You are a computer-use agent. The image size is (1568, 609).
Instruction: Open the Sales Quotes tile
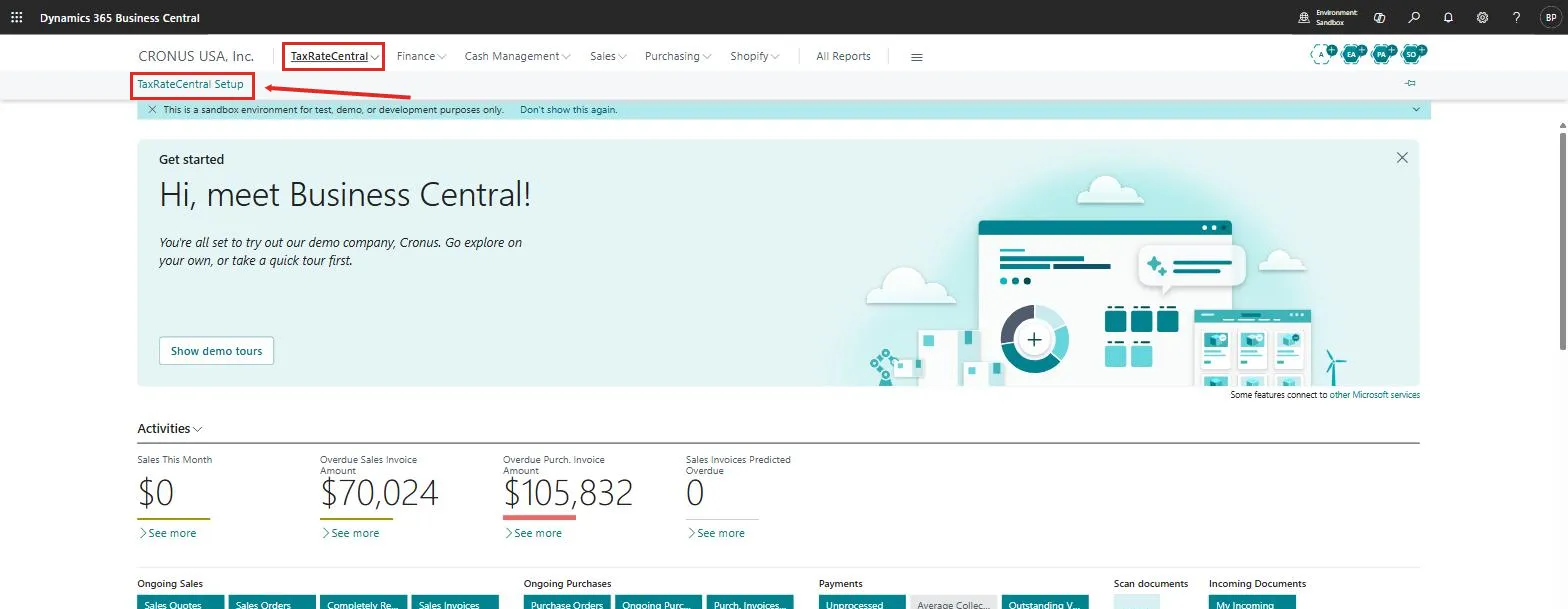coord(181,602)
